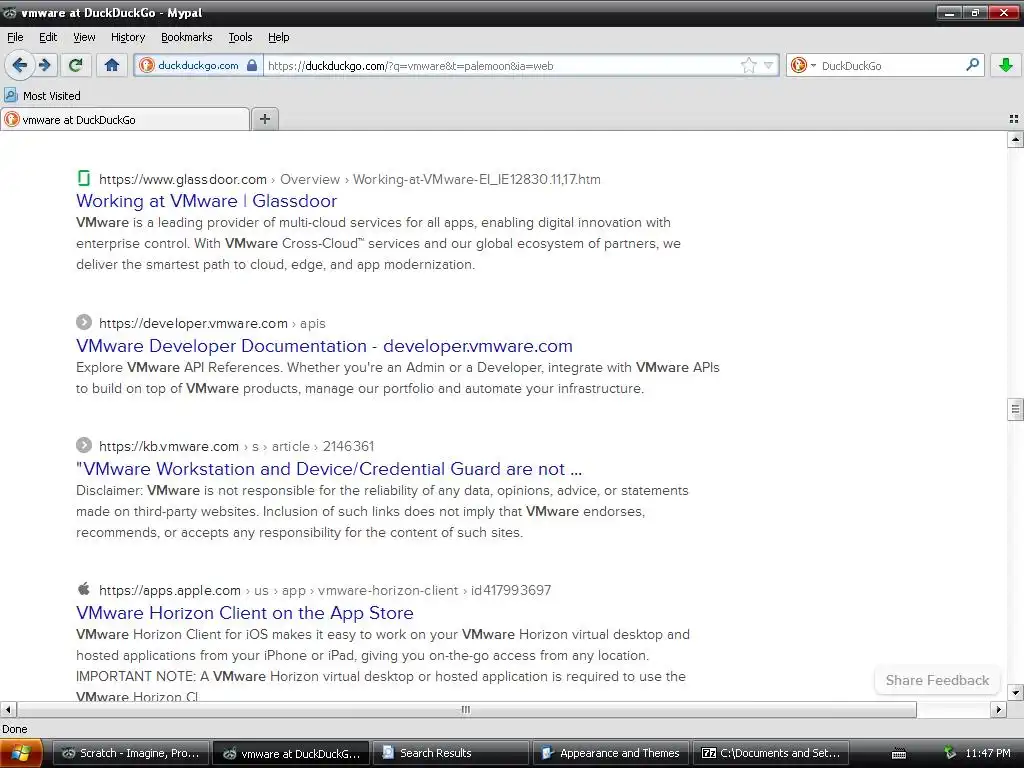
Task: Open the developer.vmware.com apis URL
Action: point(212,323)
